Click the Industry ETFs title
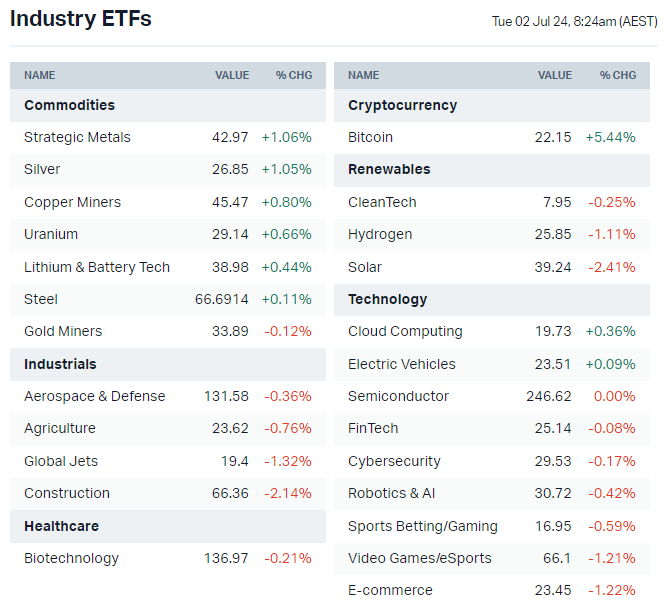This screenshot has width=664, height=609. [81, 19]
